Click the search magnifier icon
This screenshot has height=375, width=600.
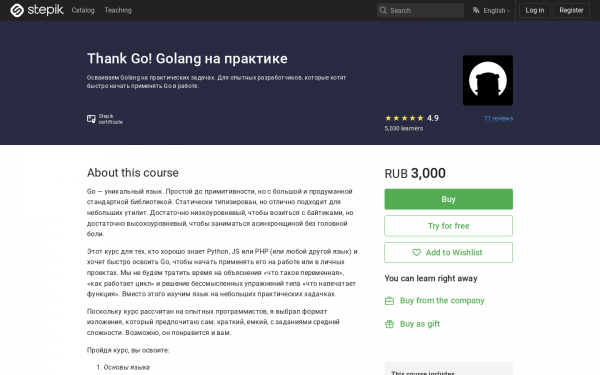click(x=383, y=10)
